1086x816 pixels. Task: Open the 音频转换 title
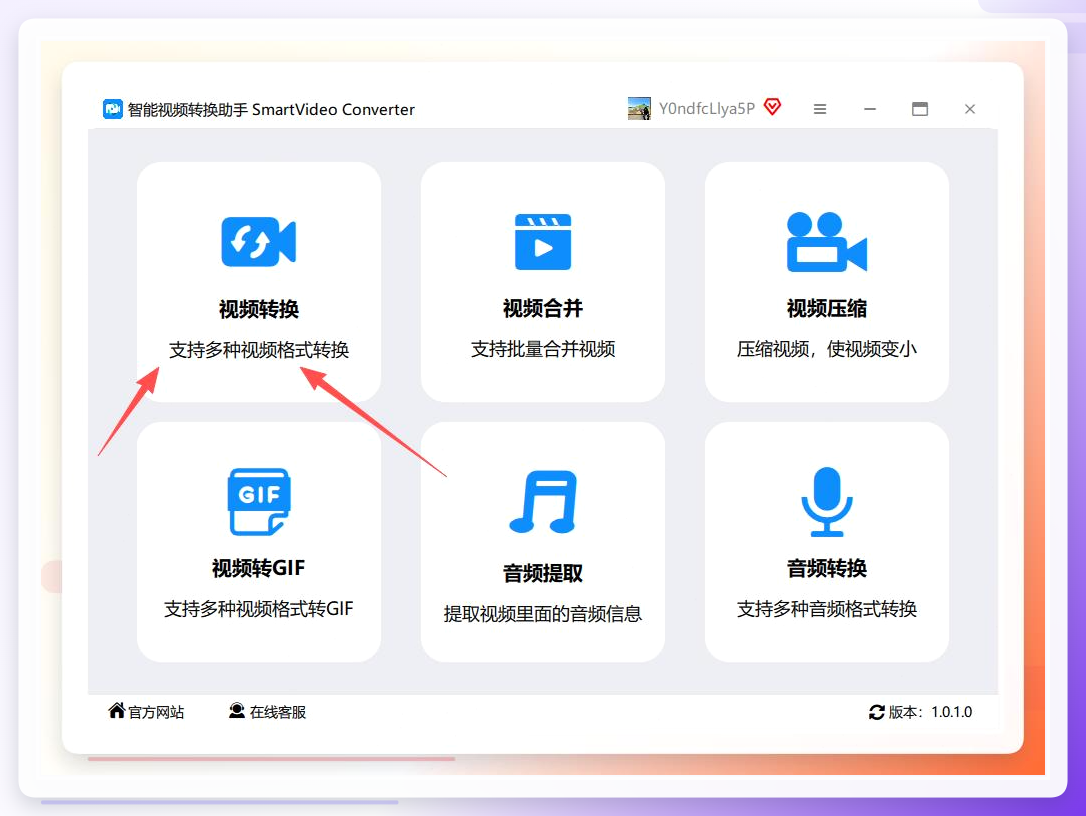click(827, 568)
